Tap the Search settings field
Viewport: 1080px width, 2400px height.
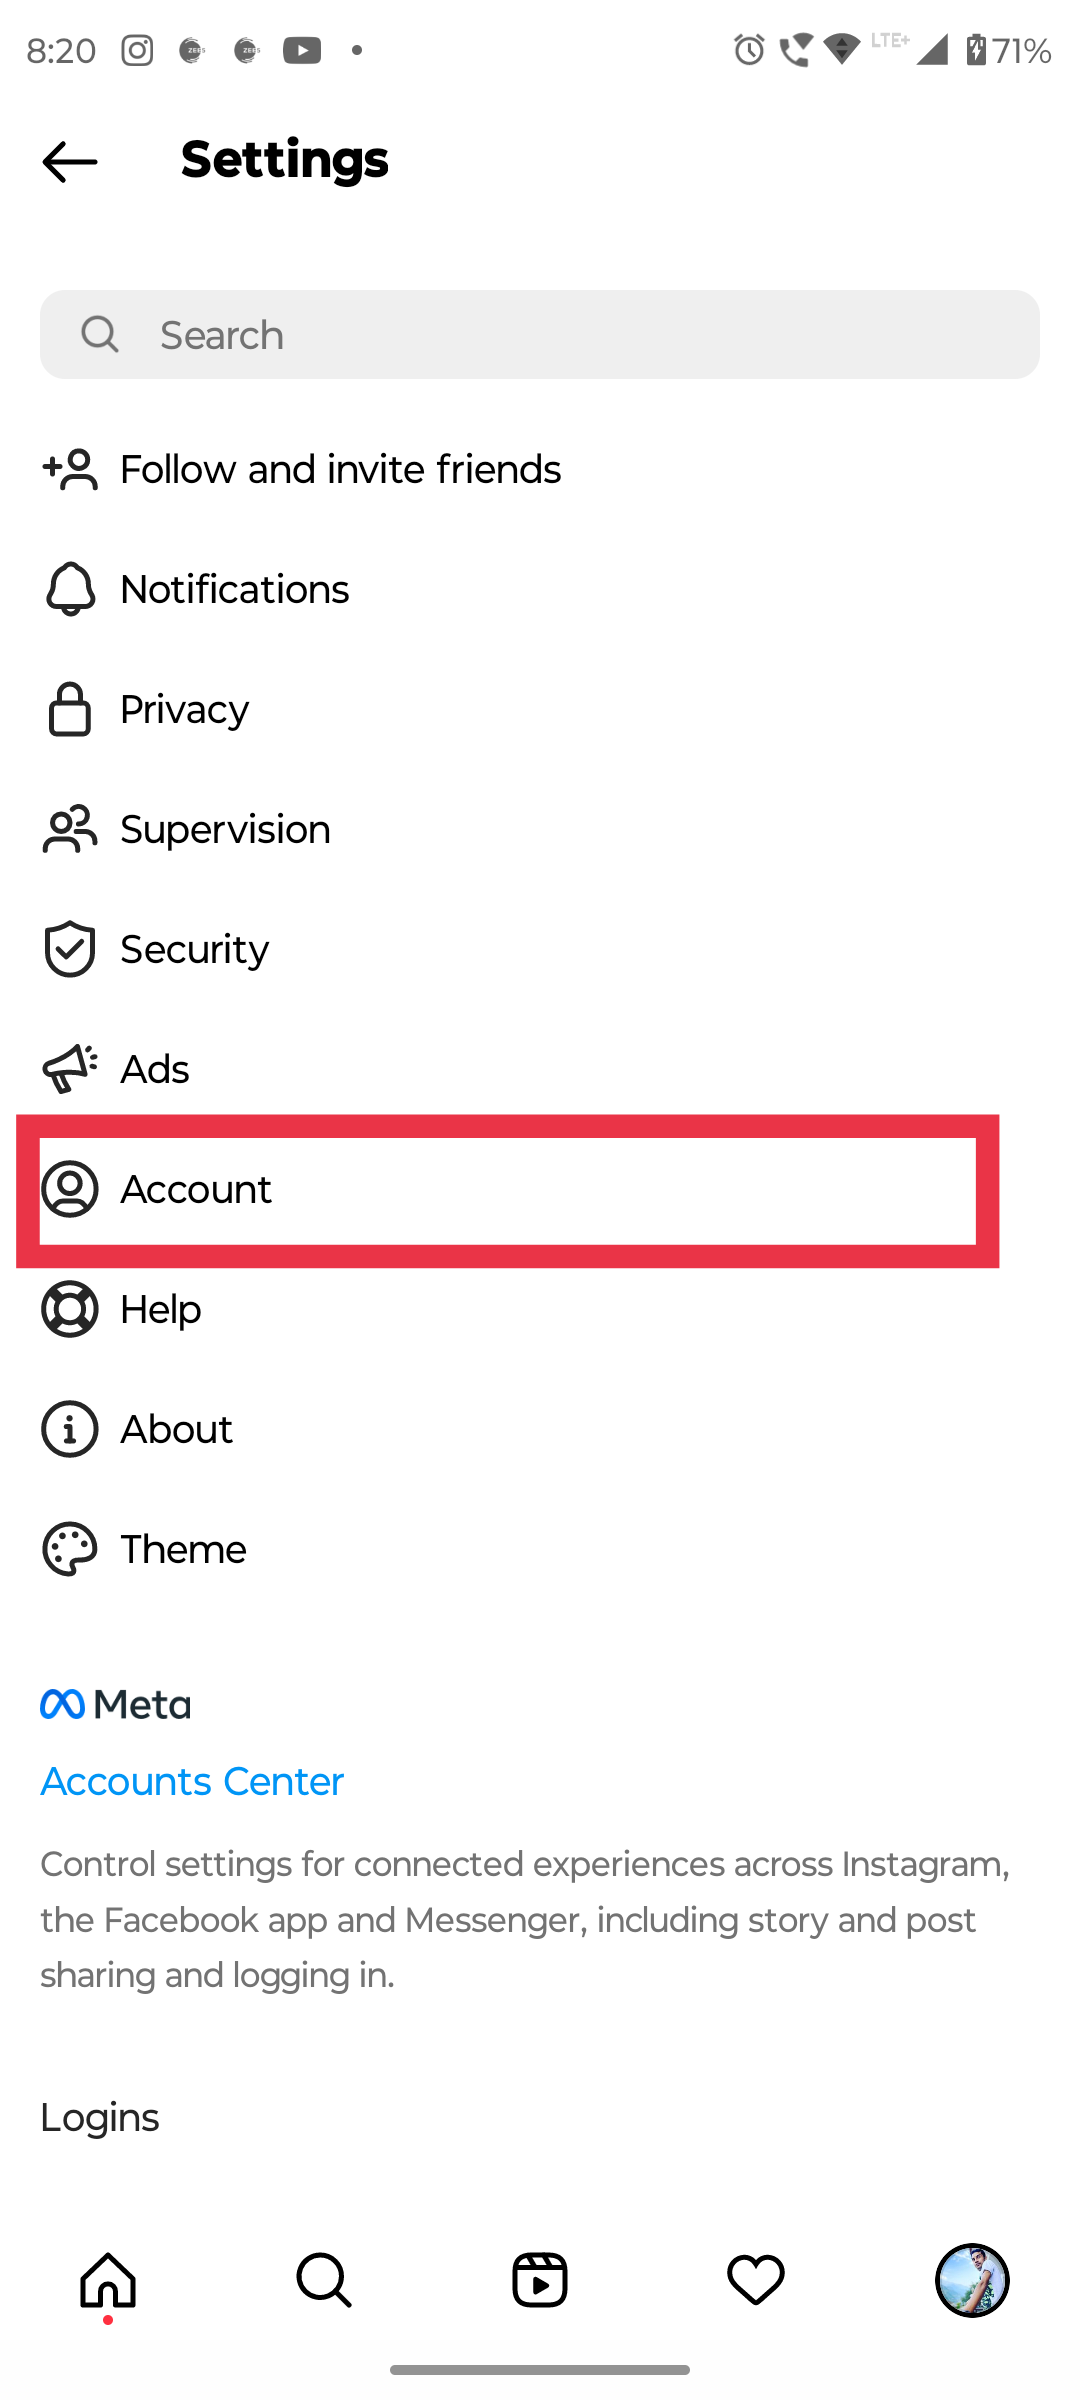[x=540, y=335]
